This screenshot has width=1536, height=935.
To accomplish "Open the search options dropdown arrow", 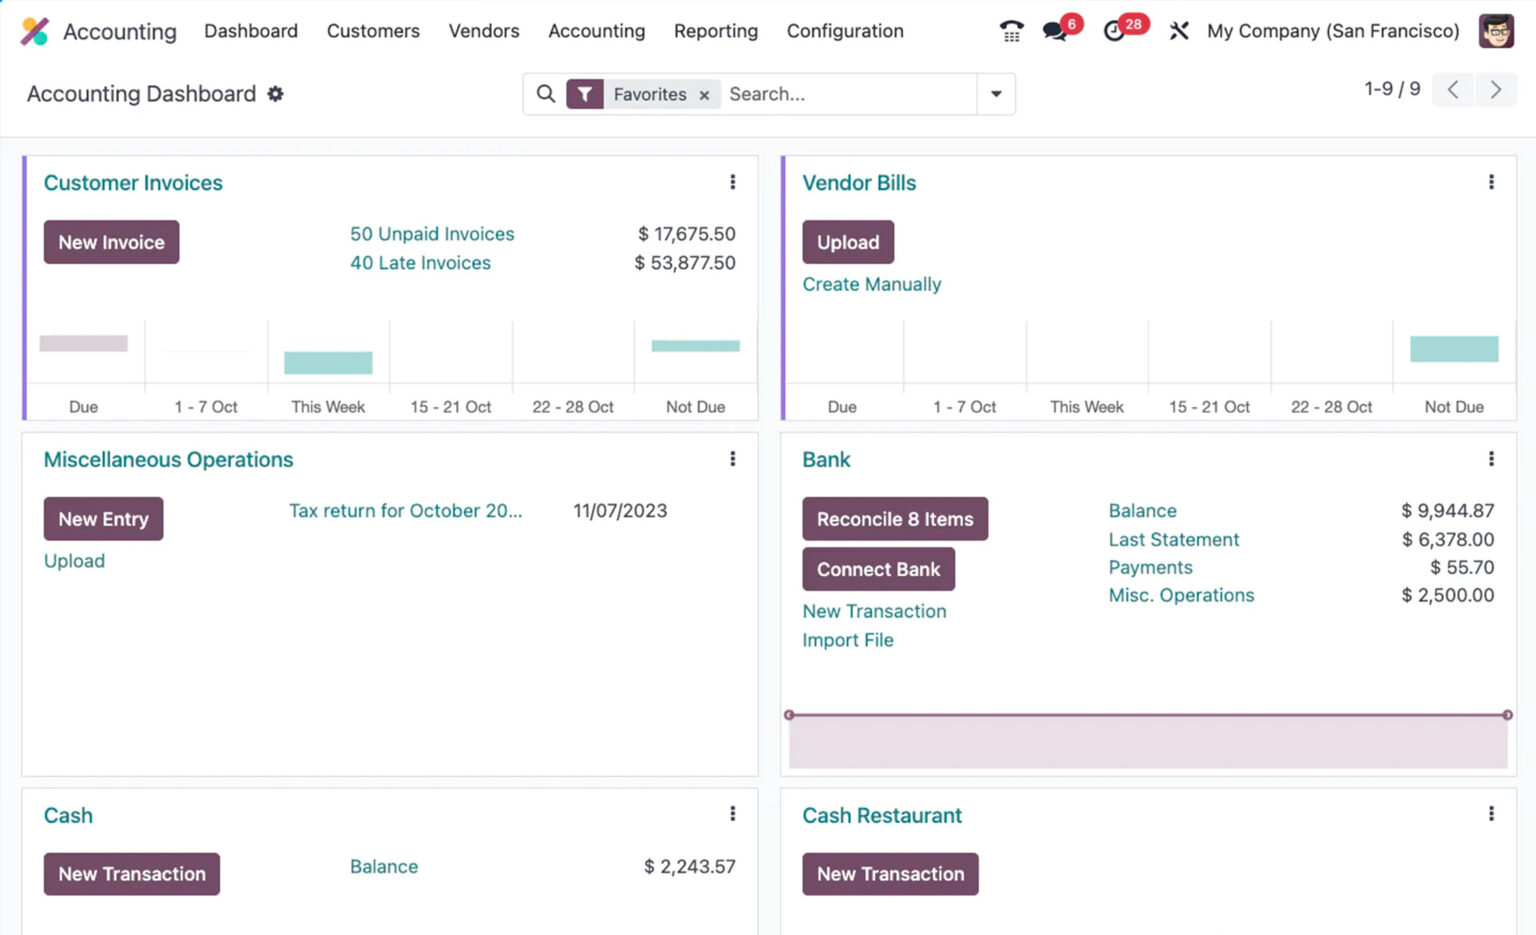I will [996, 94].
